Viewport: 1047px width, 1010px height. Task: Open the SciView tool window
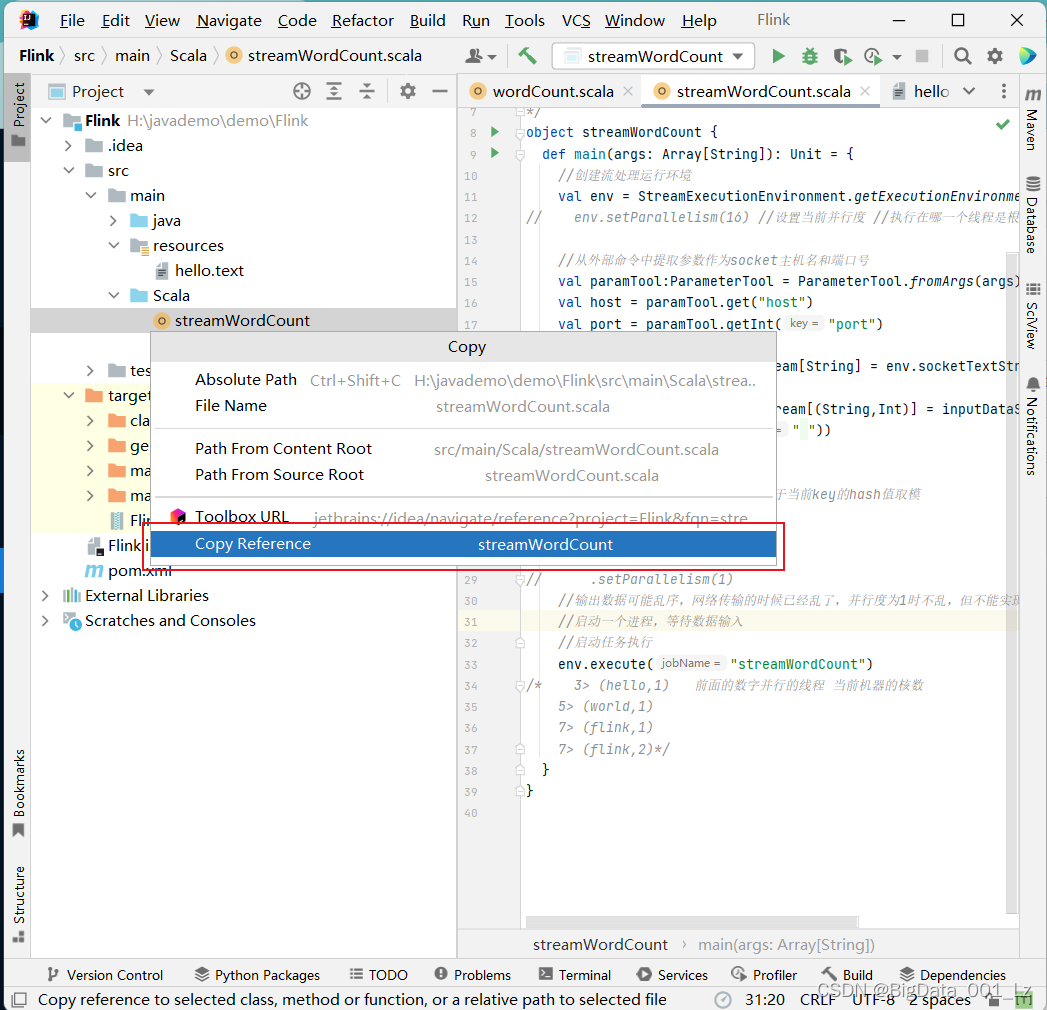1032,316
